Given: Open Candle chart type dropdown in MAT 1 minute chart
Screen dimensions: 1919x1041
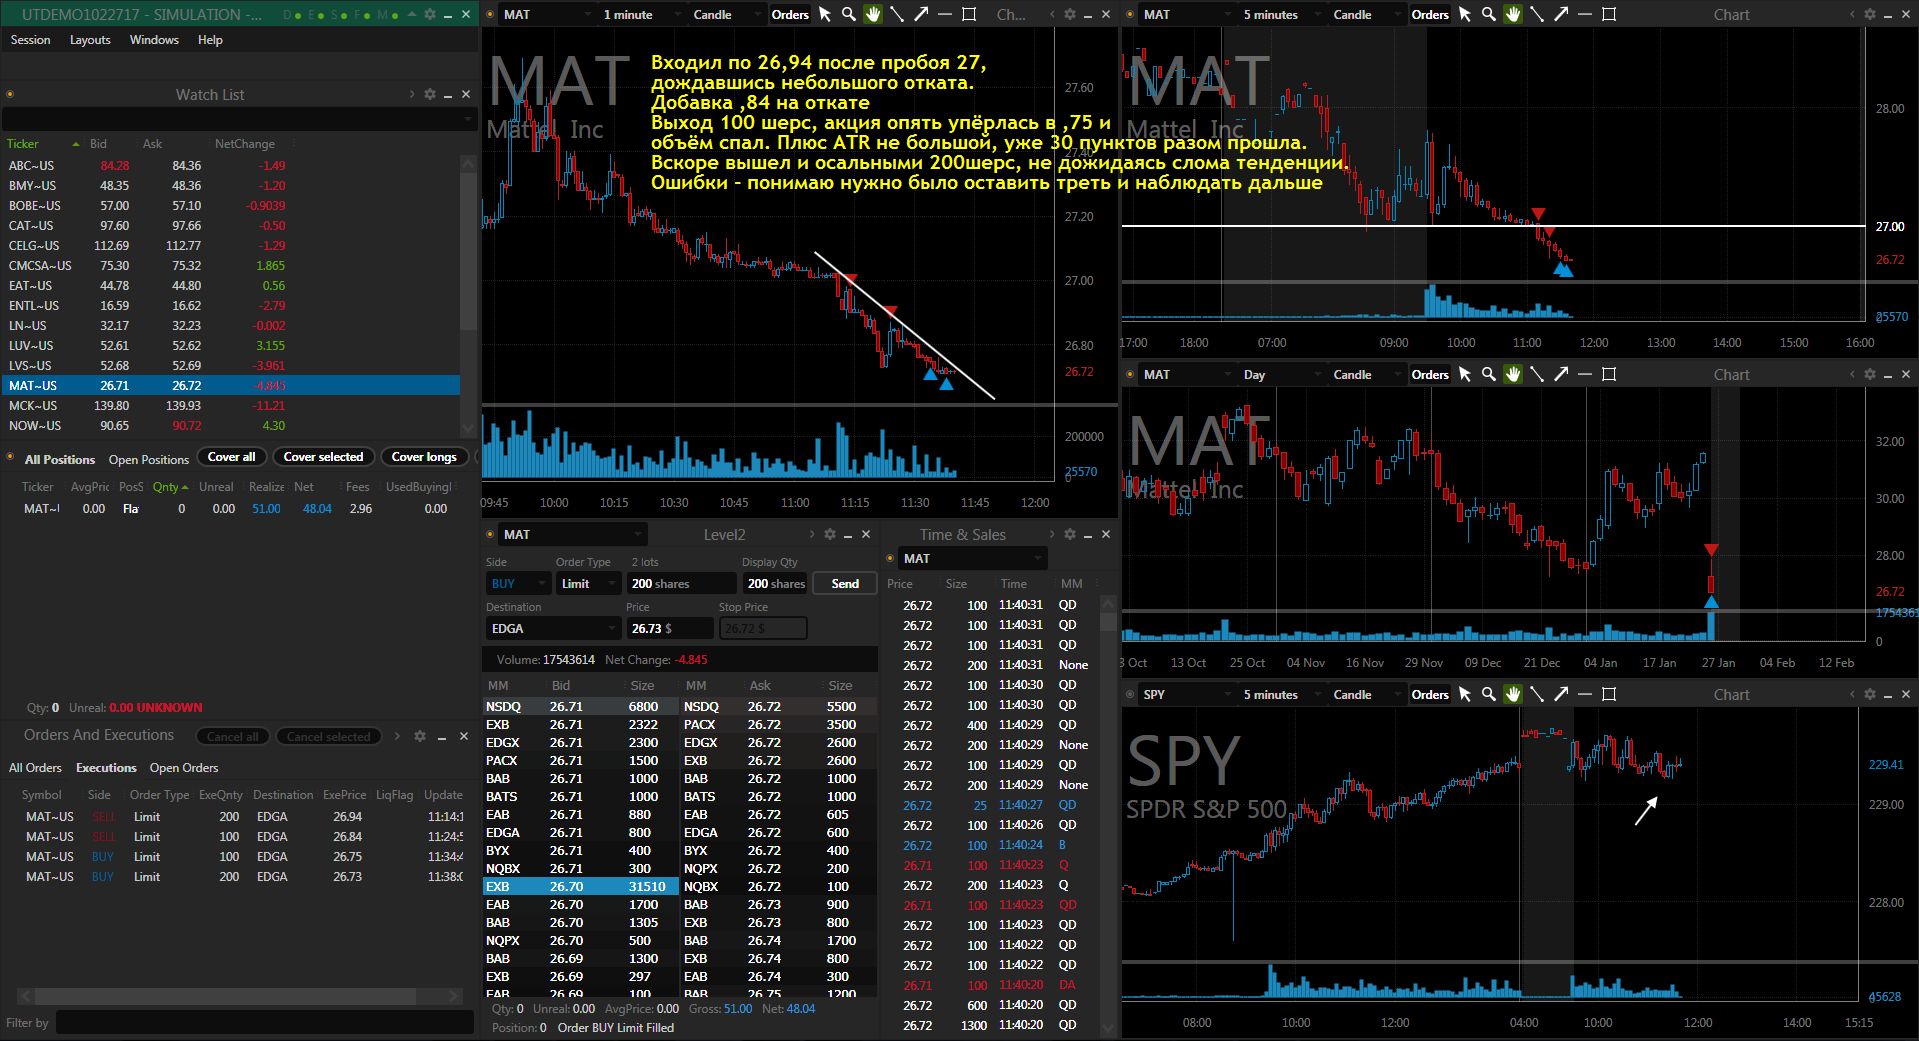Looking at the screenshot, I should click(726, 14).
